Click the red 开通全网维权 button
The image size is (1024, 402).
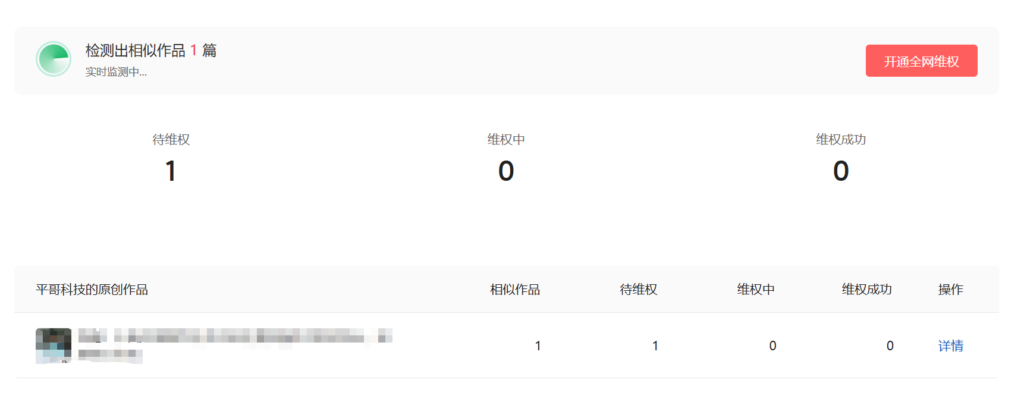pyautogui.click(x=921, y=61)
